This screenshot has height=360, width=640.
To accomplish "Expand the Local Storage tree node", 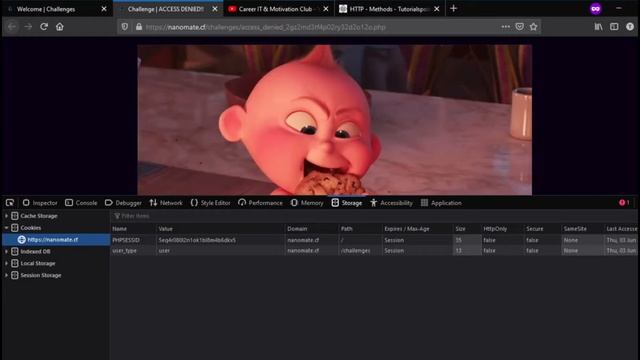I will [x=6, y=263].
